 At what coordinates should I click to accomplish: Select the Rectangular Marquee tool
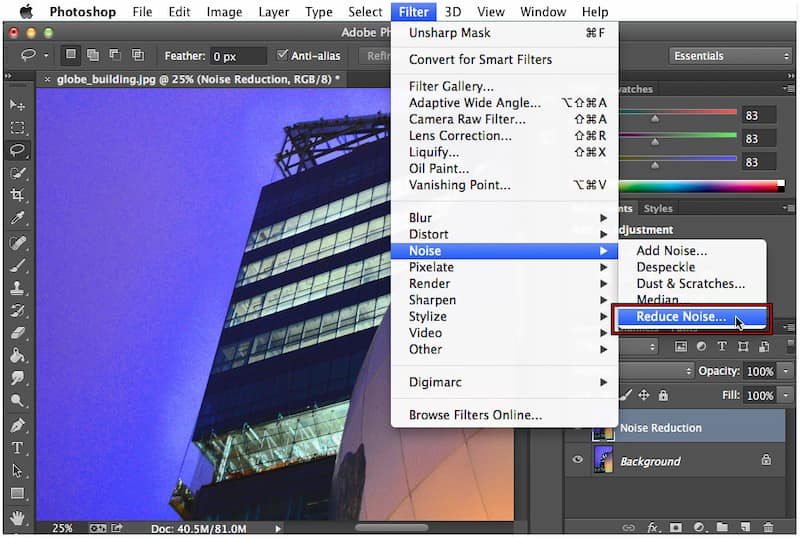[x=17, y=128]
